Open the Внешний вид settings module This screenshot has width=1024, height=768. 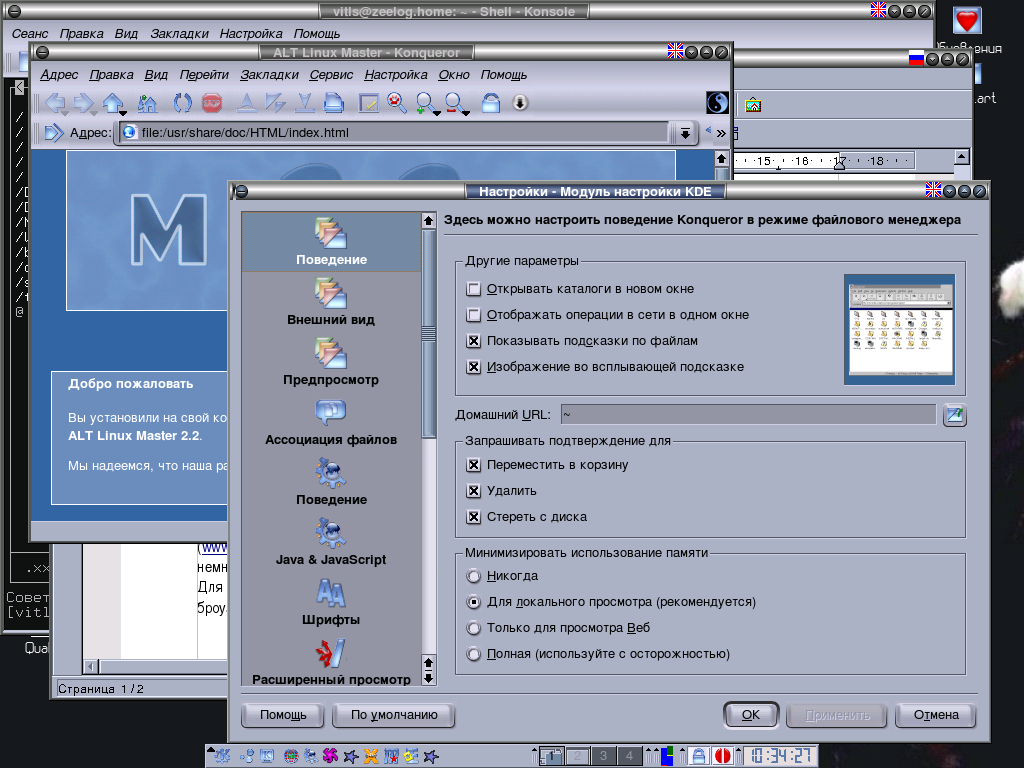coord(331,302)
